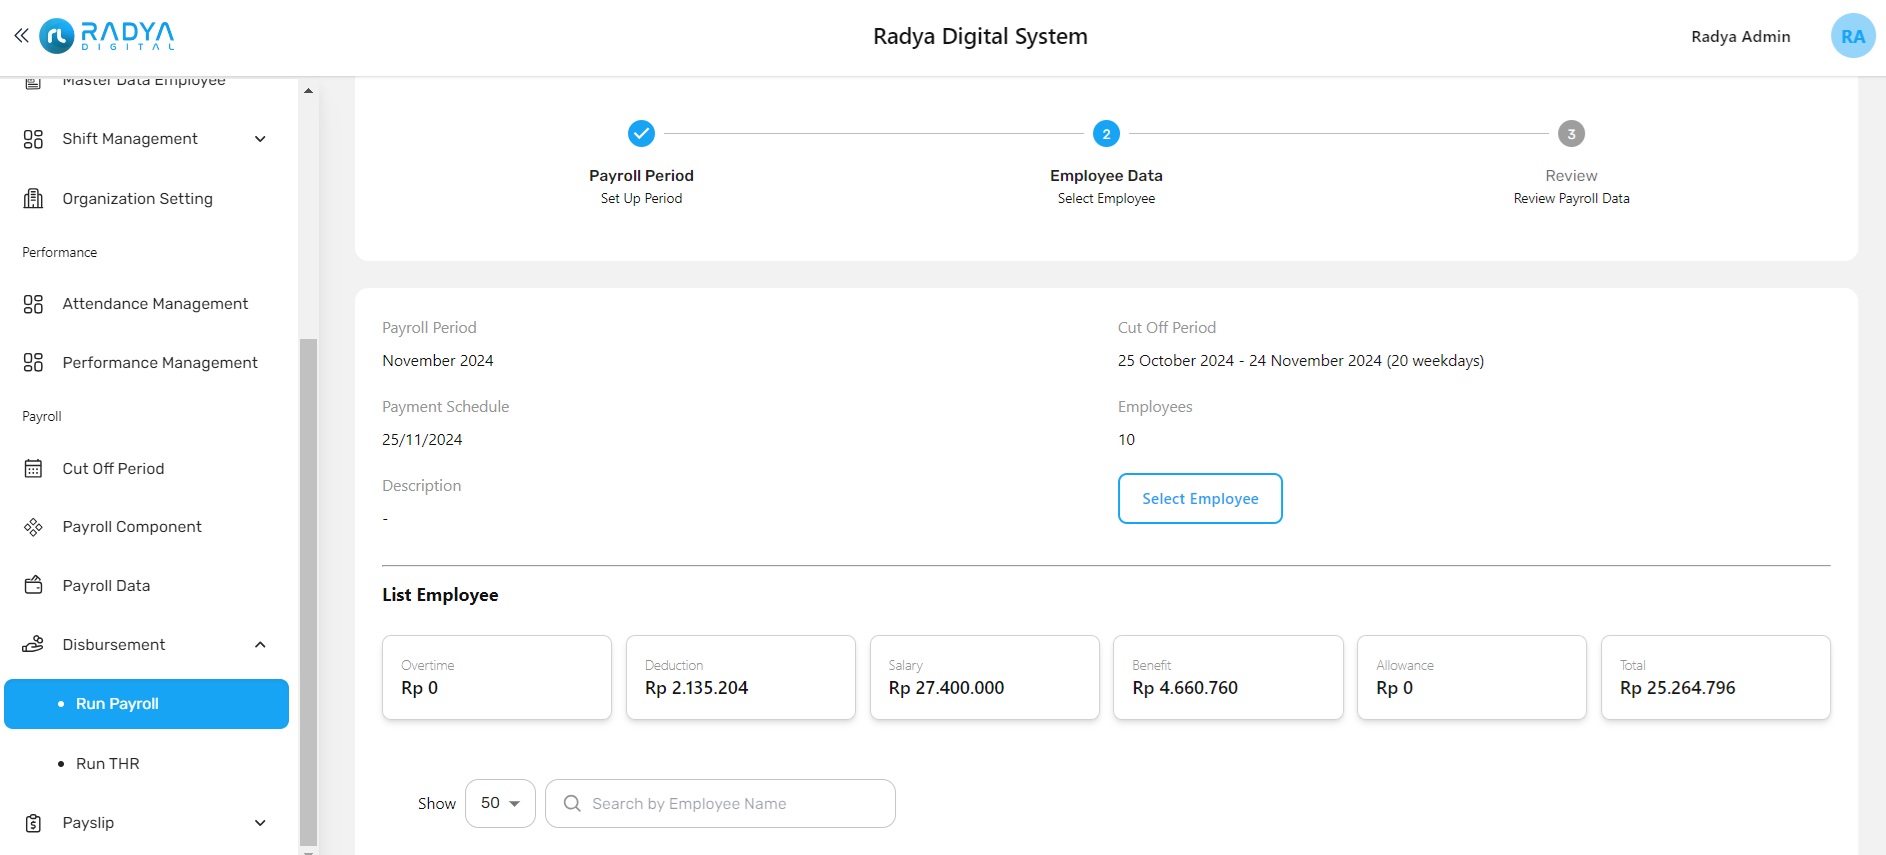Focus the Search by Employee Name field
This screenshot has width=1886, height=855.
[x=720, y=803]
